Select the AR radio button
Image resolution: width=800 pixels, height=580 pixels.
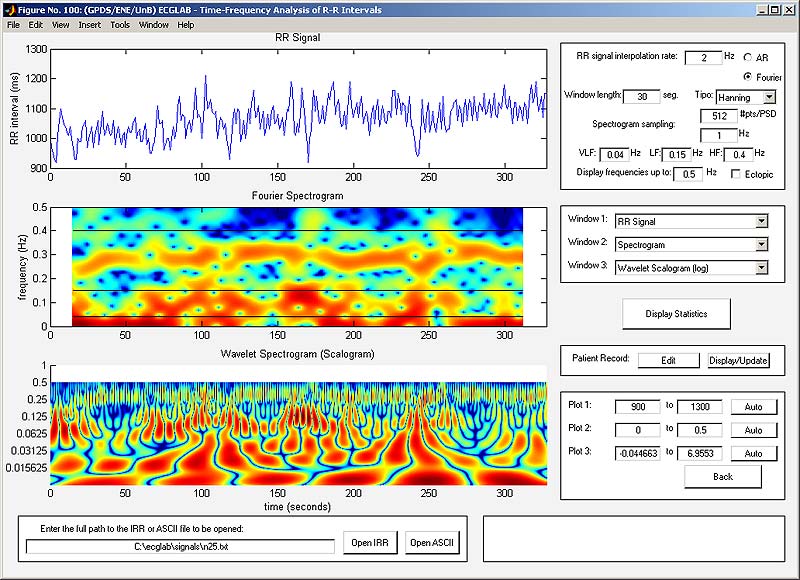tap(748, 59)
